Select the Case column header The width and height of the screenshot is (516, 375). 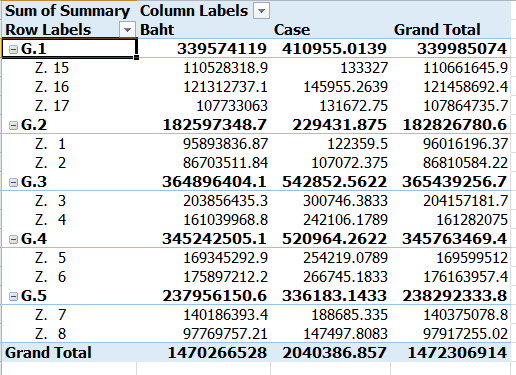coord(292,30)
